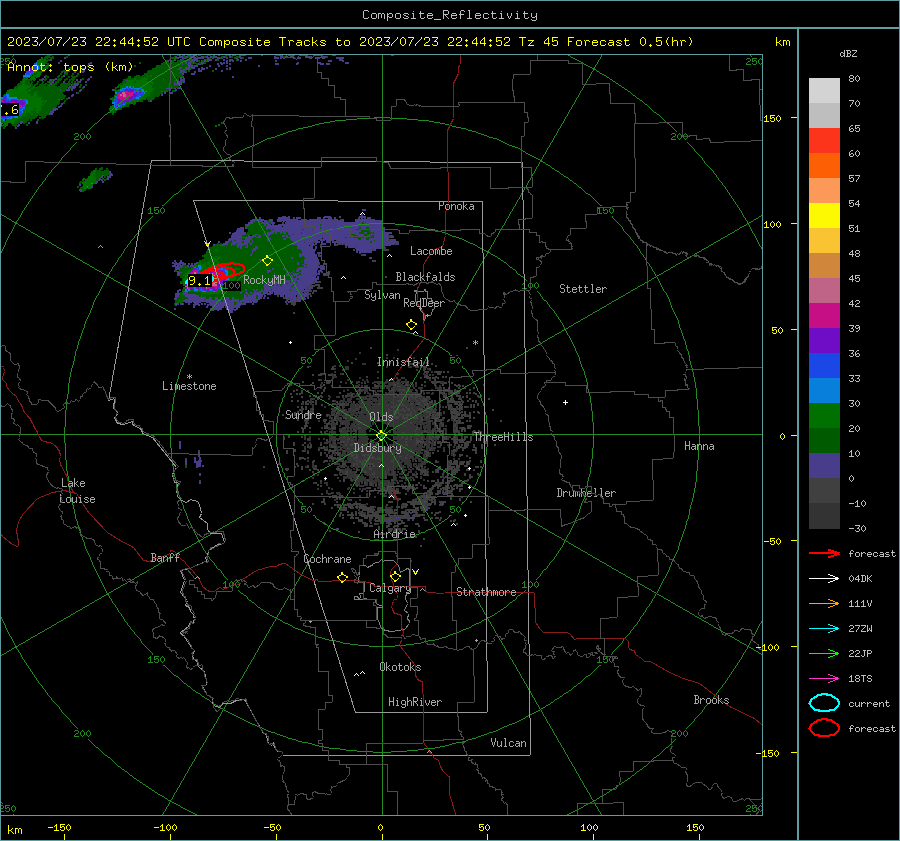The width and height of the screenshot is (900, 841).
Task: Click the yellow diamond marker near Cochrane
Action: (343, 578)
